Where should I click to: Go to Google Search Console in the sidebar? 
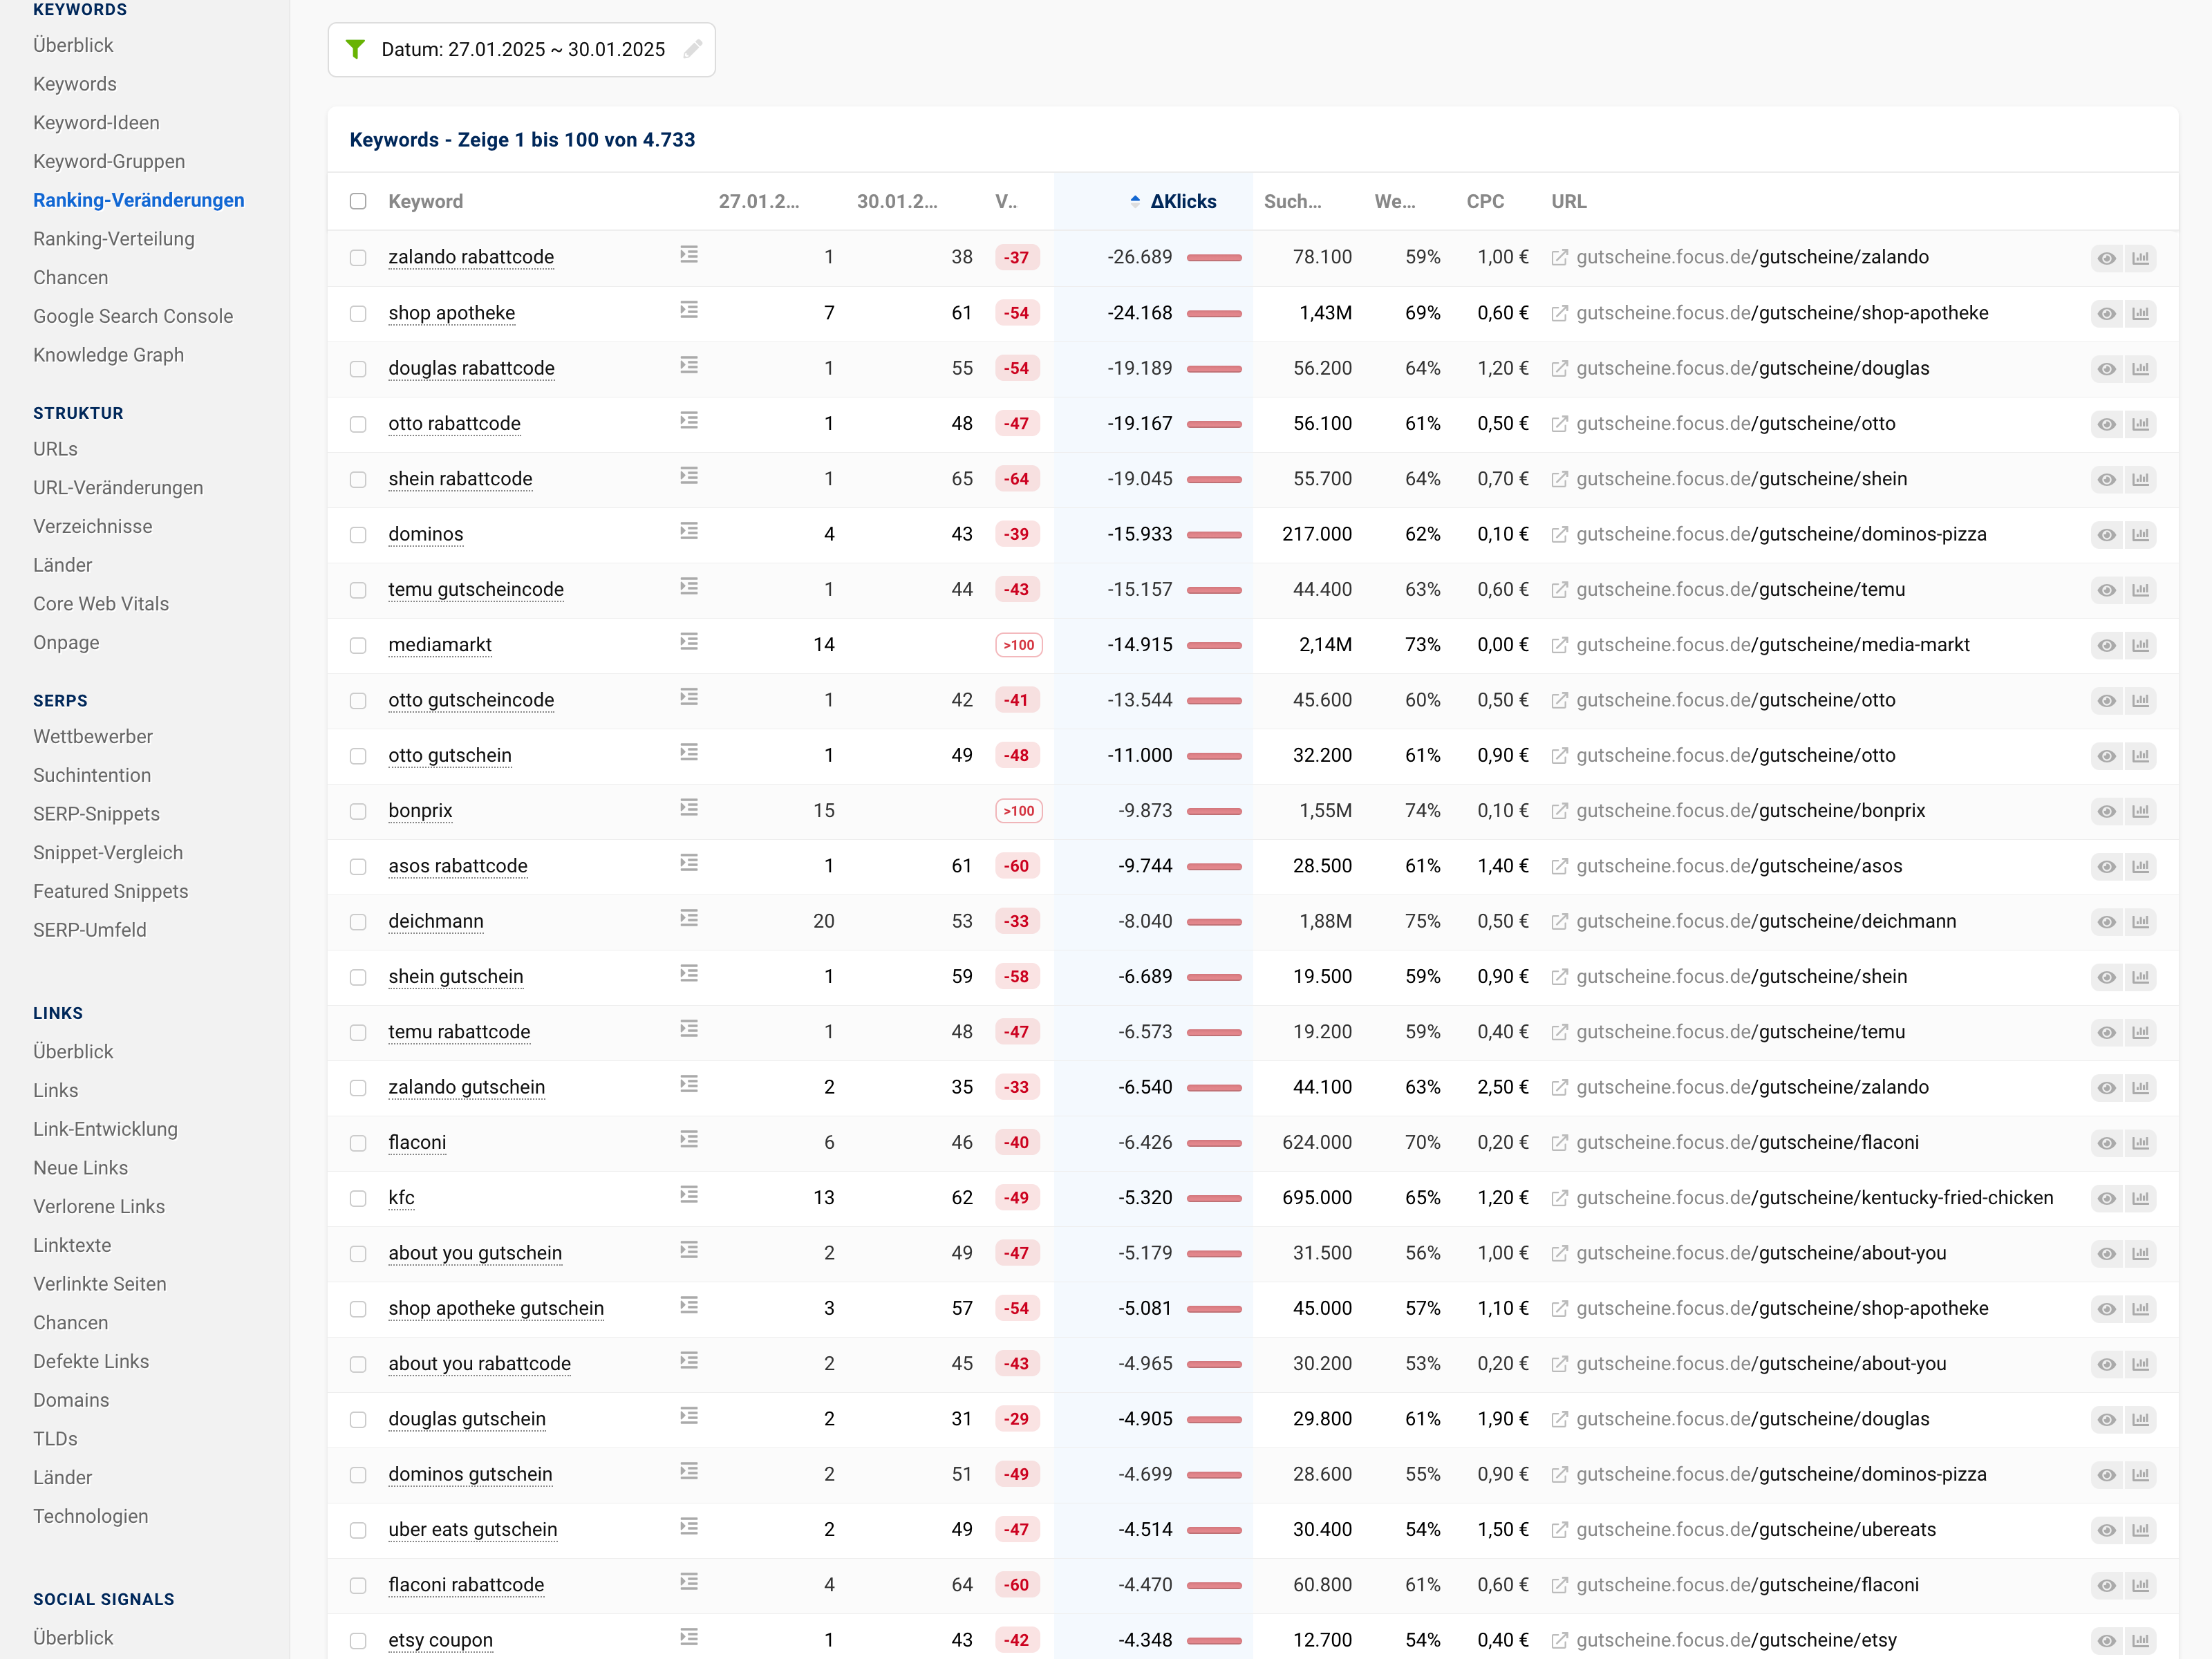click(x=133, y=316)
